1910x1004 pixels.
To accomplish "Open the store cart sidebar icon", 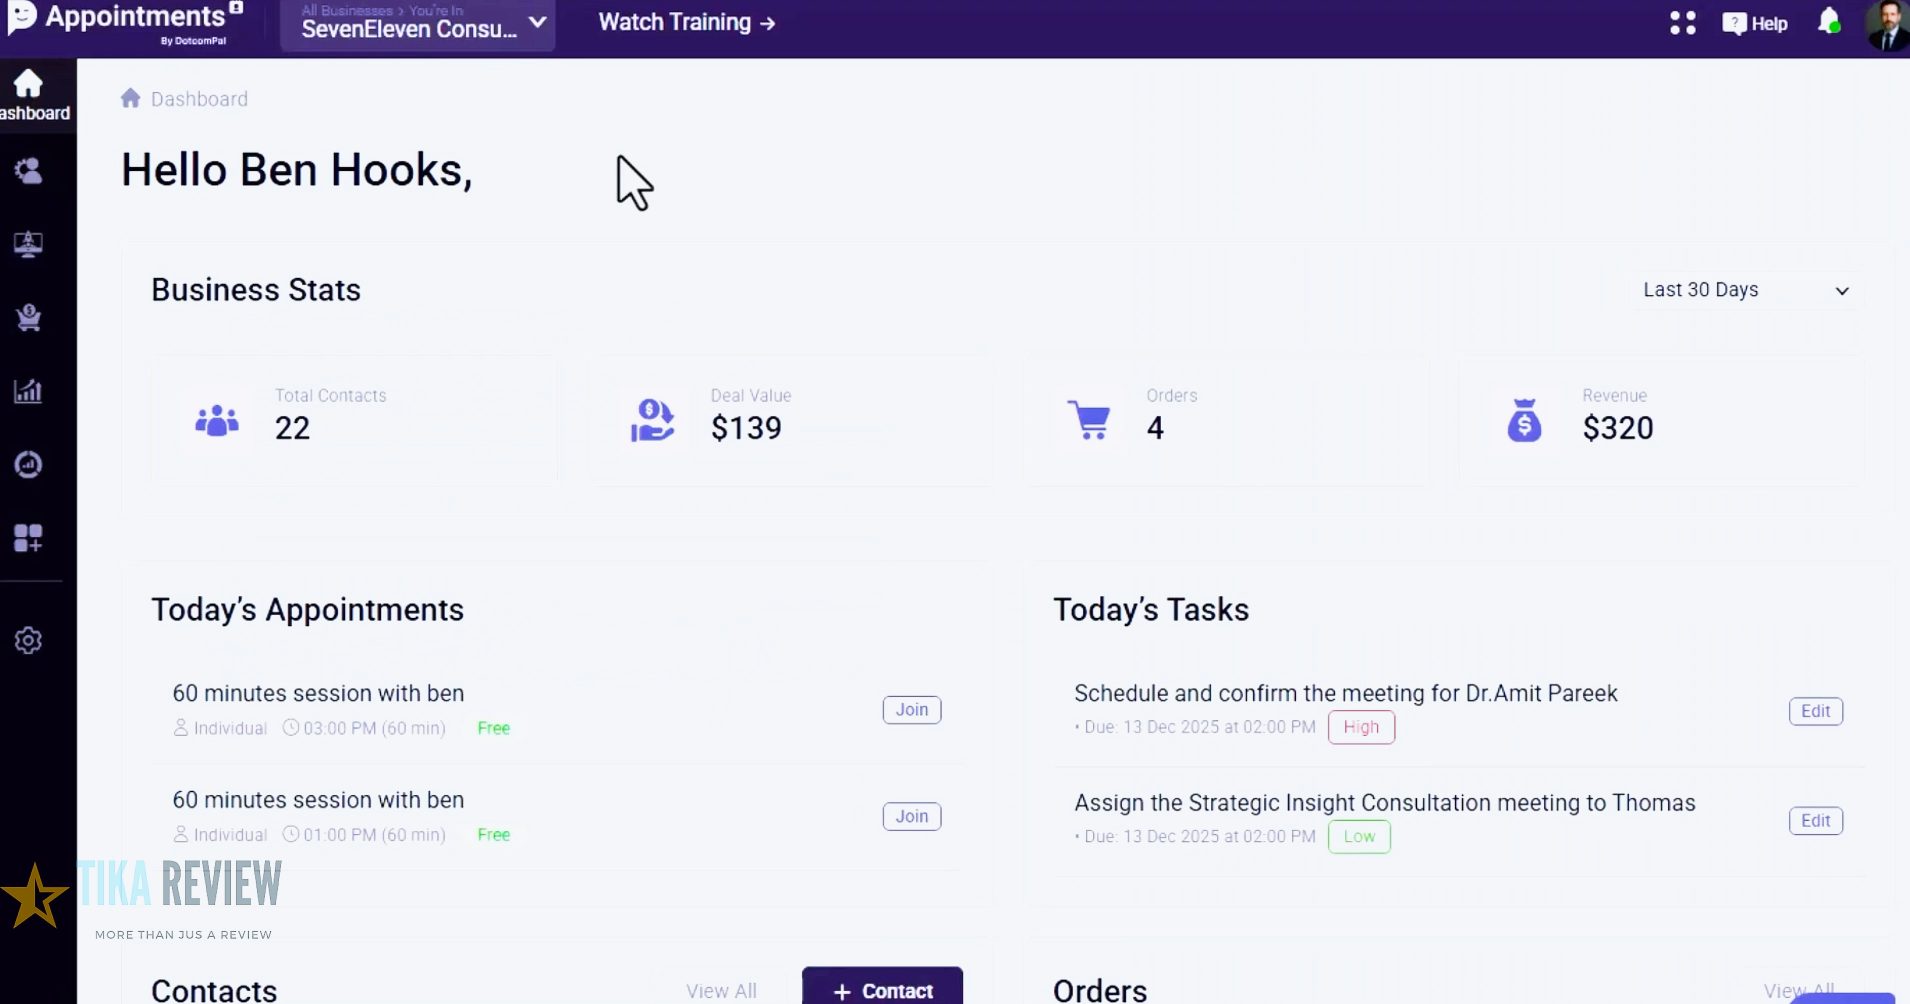I will [28, 317].
